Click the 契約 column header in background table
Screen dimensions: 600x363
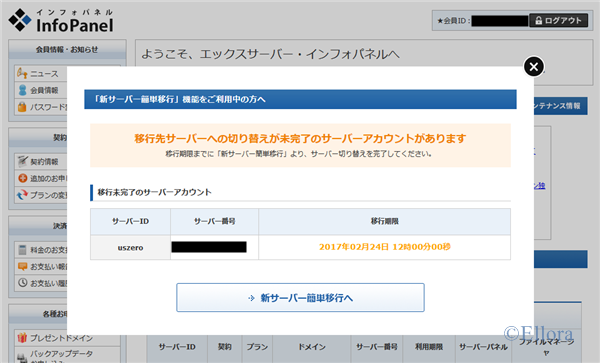225,347
